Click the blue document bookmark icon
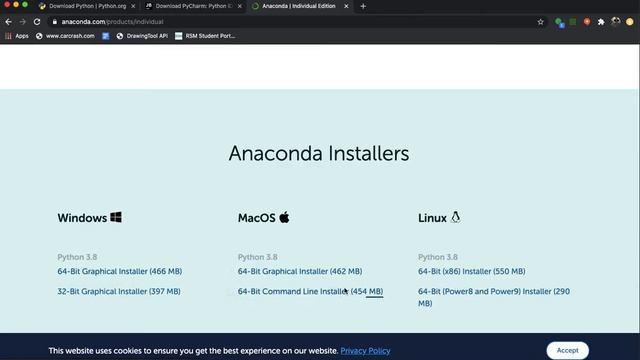 pos(106,36)
